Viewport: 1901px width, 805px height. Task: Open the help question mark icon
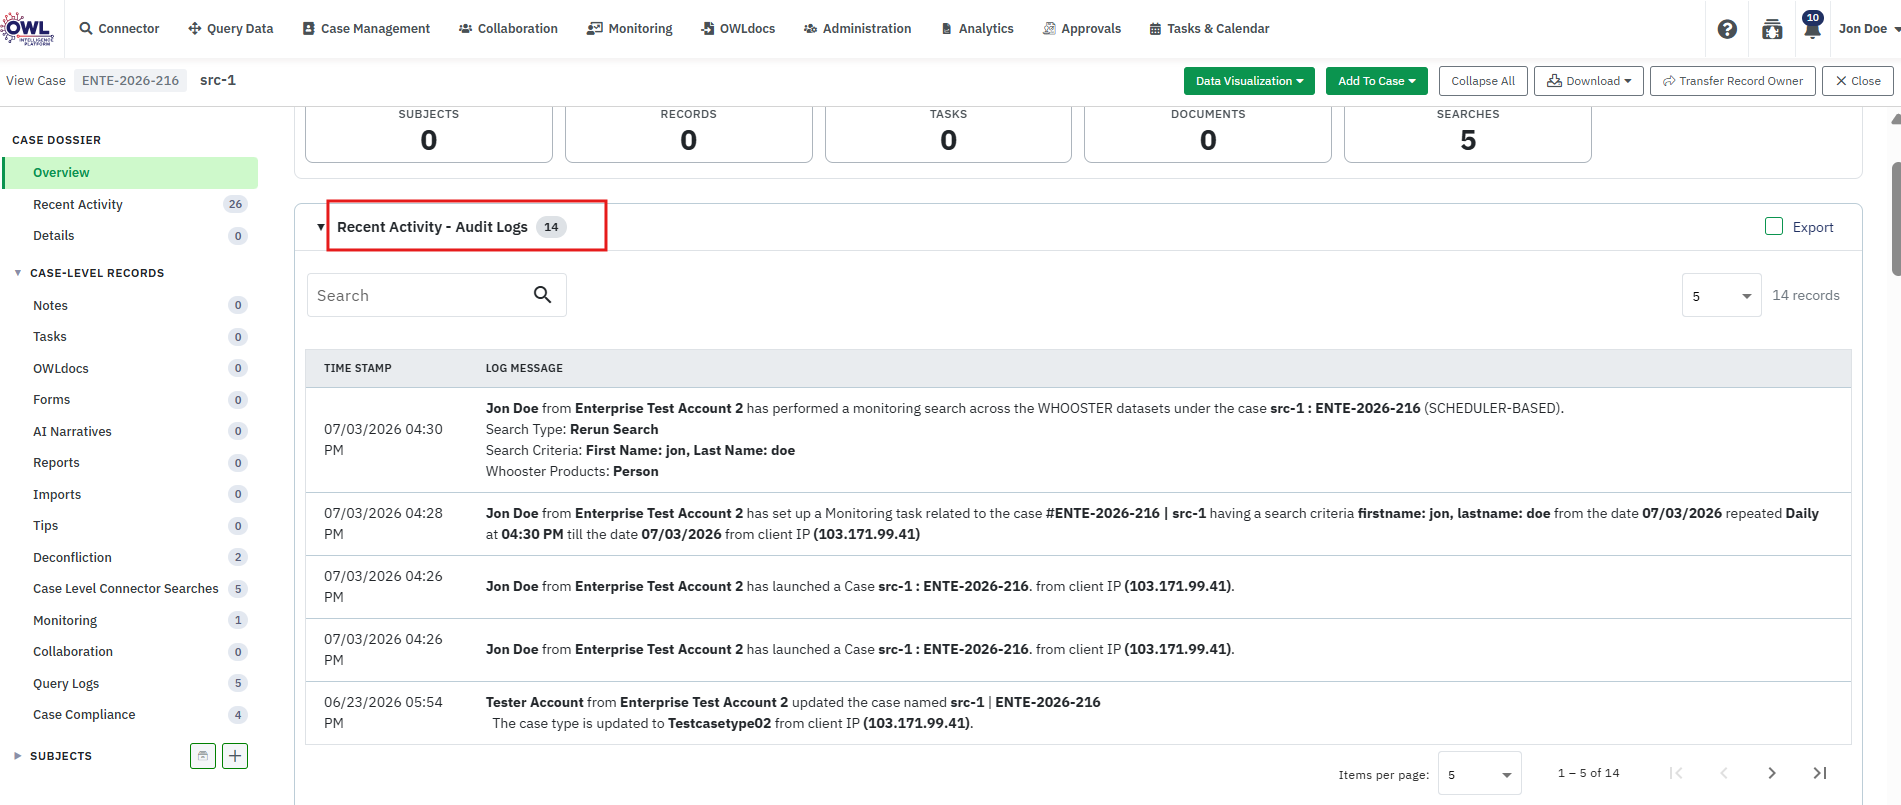(x=1727, y=29)
